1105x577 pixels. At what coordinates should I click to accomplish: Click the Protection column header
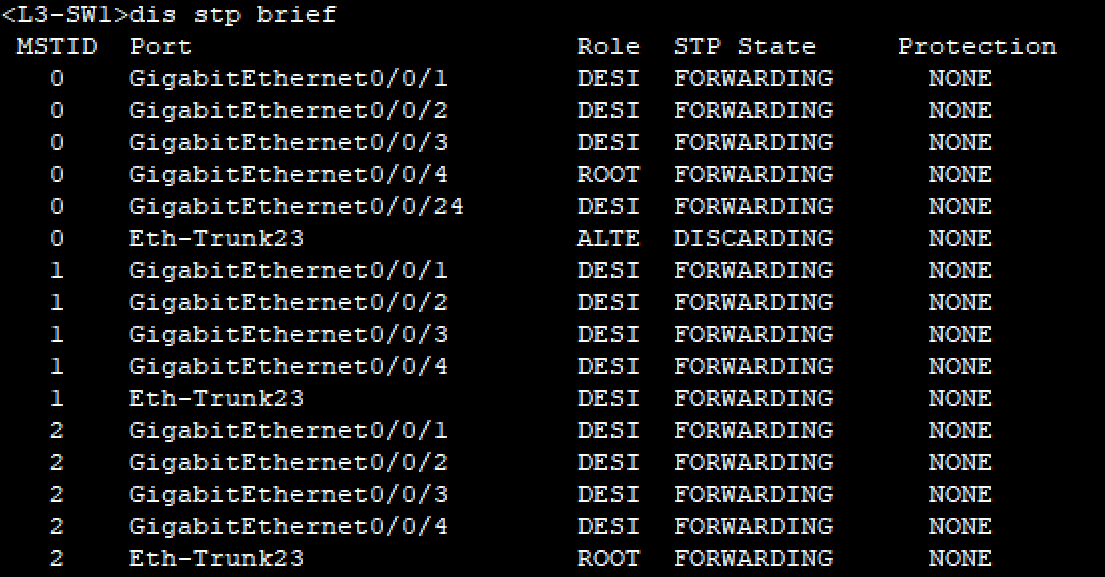click(x=976, y=47)
